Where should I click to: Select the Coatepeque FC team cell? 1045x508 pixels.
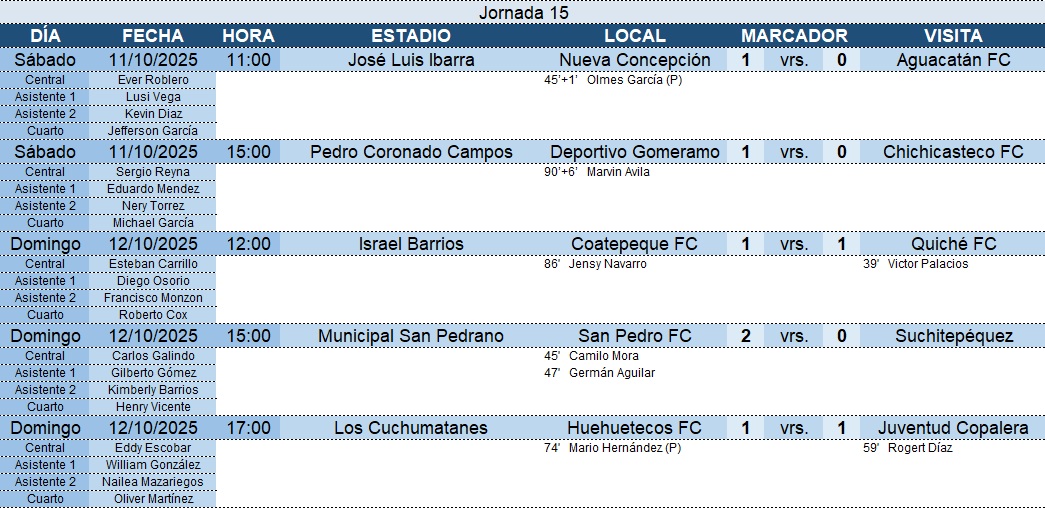pyautogui.click(x=634, y=244)
